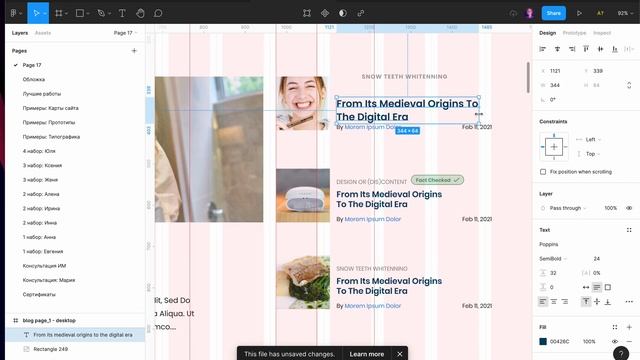This screenshot has height=360, width=640.
Task: Add a new page with the plus icon
Action: pos(134,51)
